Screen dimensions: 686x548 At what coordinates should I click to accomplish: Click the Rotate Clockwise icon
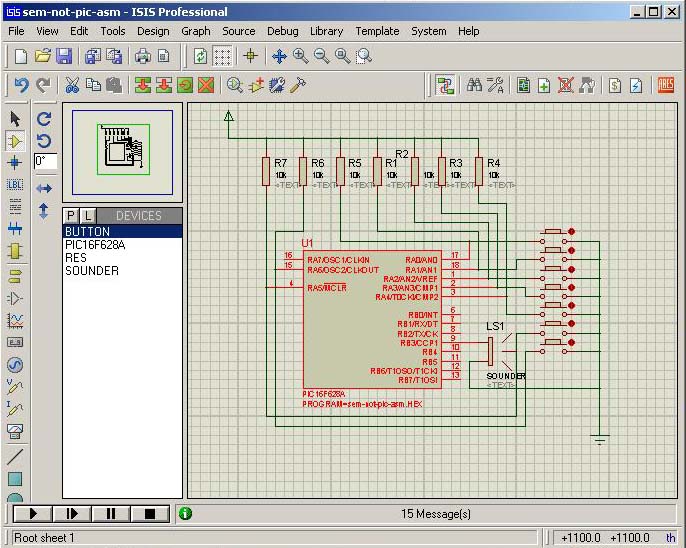[44, 119]
